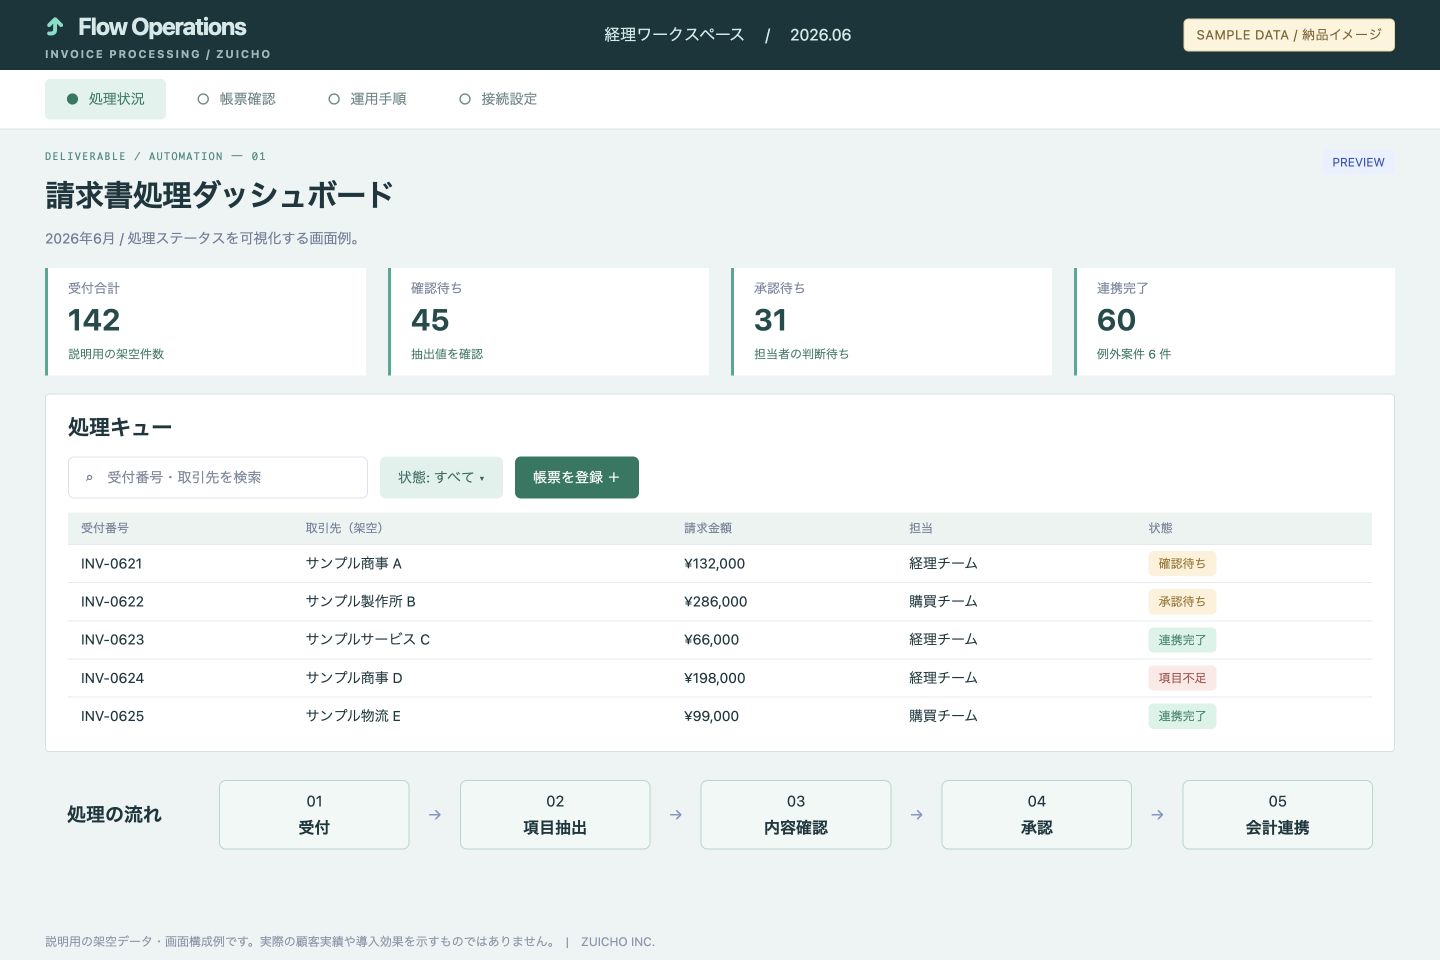Click step 01 受付 in flow

(314, 815)
